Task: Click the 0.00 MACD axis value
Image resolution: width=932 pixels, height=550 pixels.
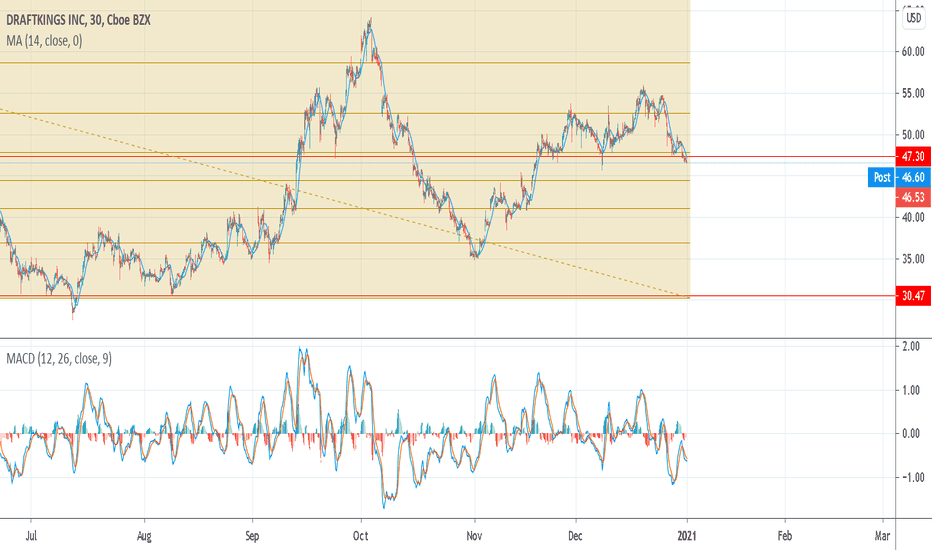Action: [x=911, y=433]
